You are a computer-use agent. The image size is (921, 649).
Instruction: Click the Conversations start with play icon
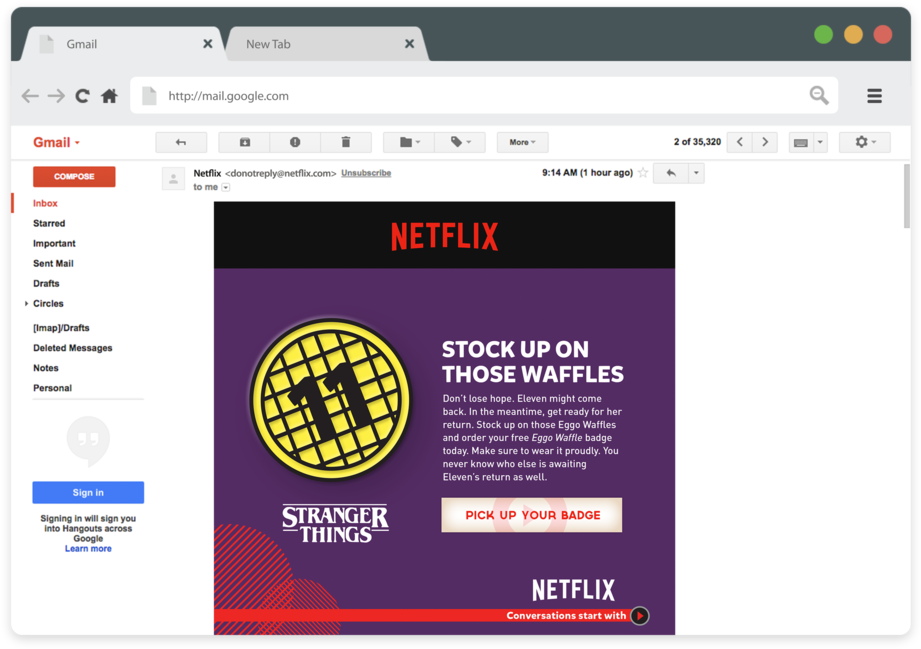pos(640,616)
